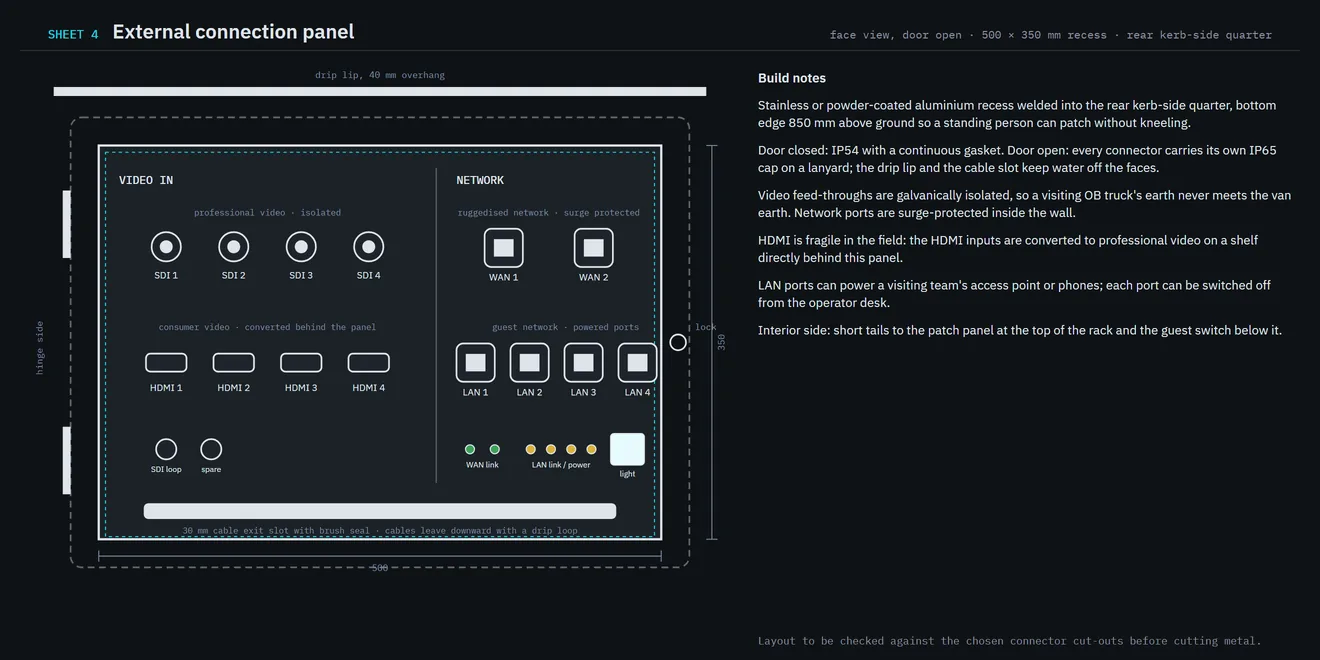Click the 'WAN link' LED label

482,465
